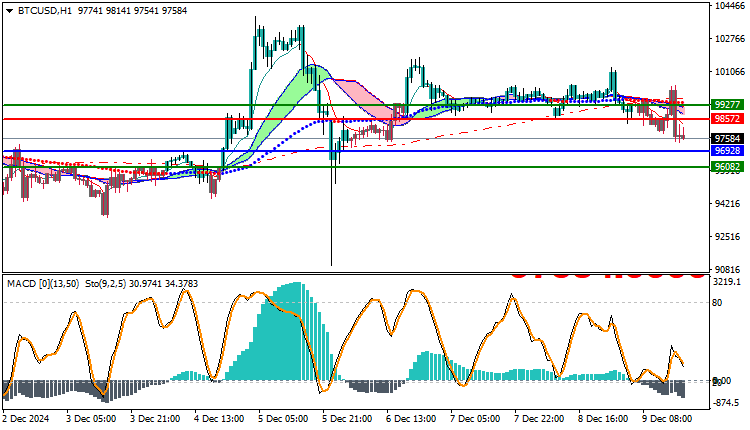This screenshot has width=750, height=430.
Task: Click the 5 Dec 05:00 time axis label
Action: tap(283, 419)
